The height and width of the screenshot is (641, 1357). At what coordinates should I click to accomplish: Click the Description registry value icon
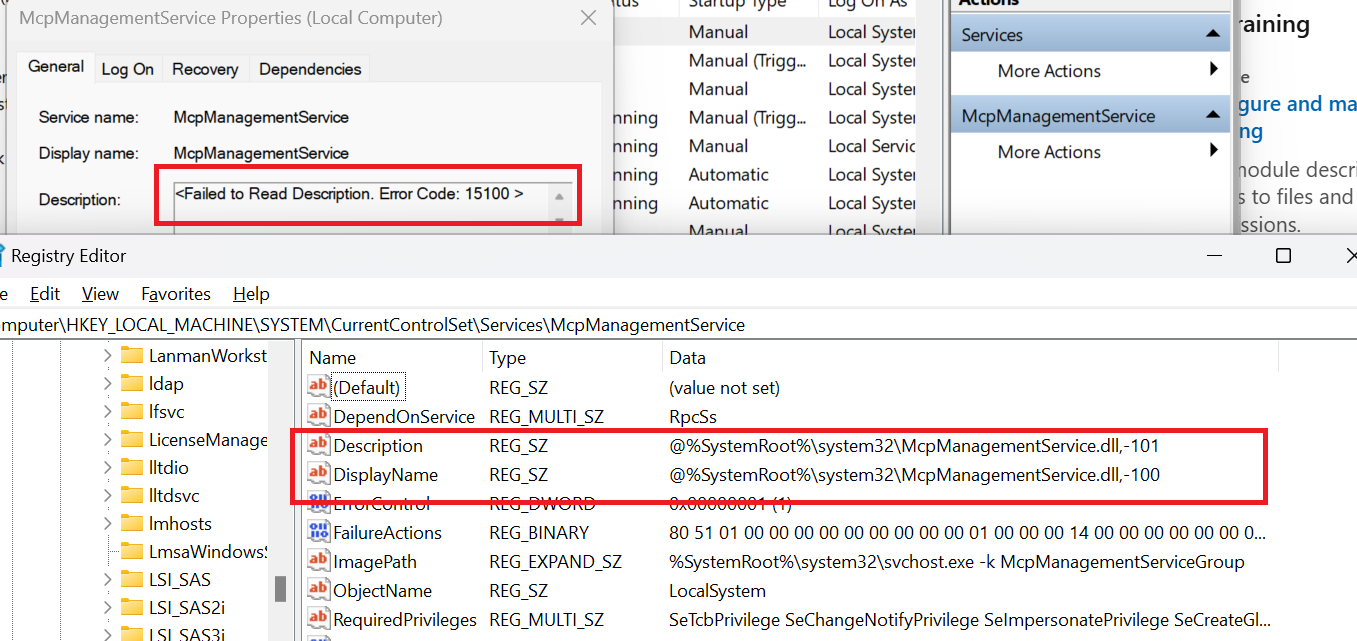(319, 445)
